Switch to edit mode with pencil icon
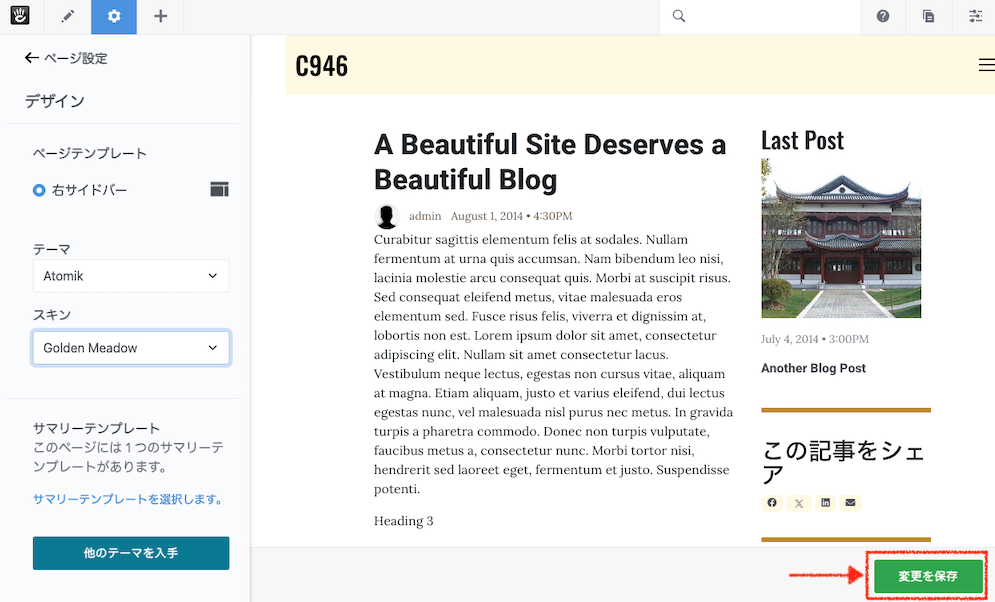 pyautogui.click(x=67, y=17)
